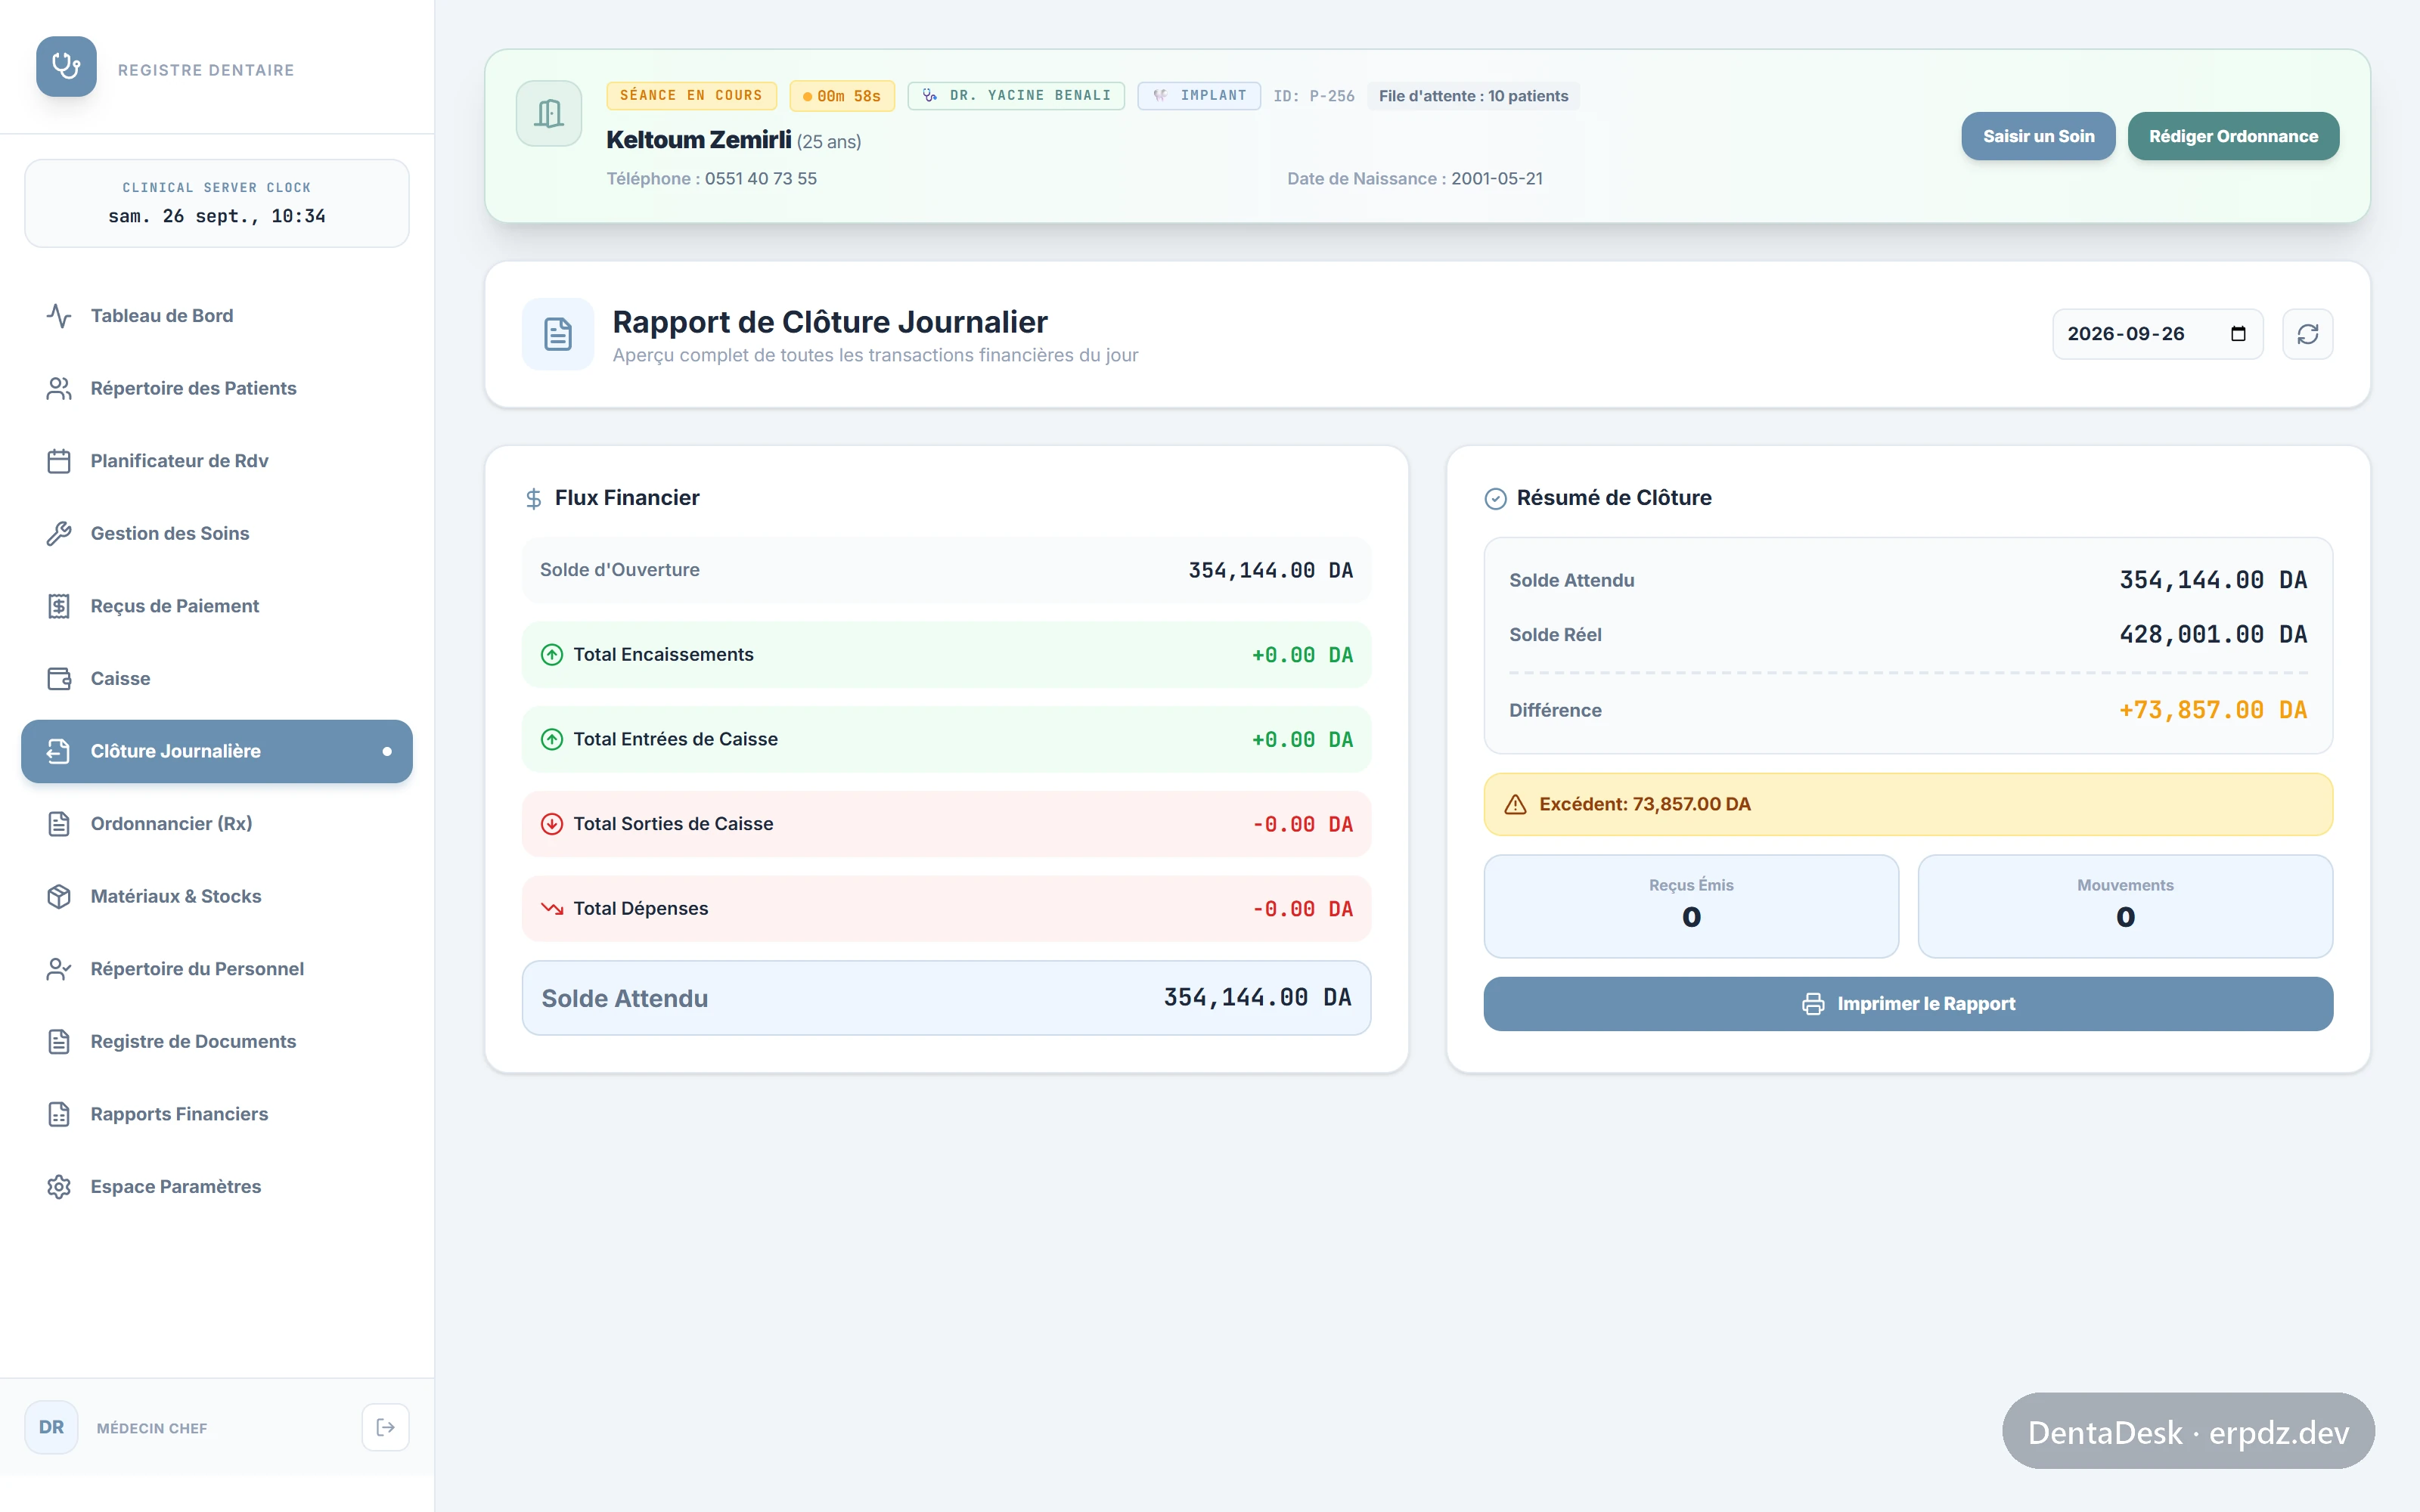Click Imprimer le Rapport button
This screenshot has width=2420, height=1512.
coord(1908,1004)
